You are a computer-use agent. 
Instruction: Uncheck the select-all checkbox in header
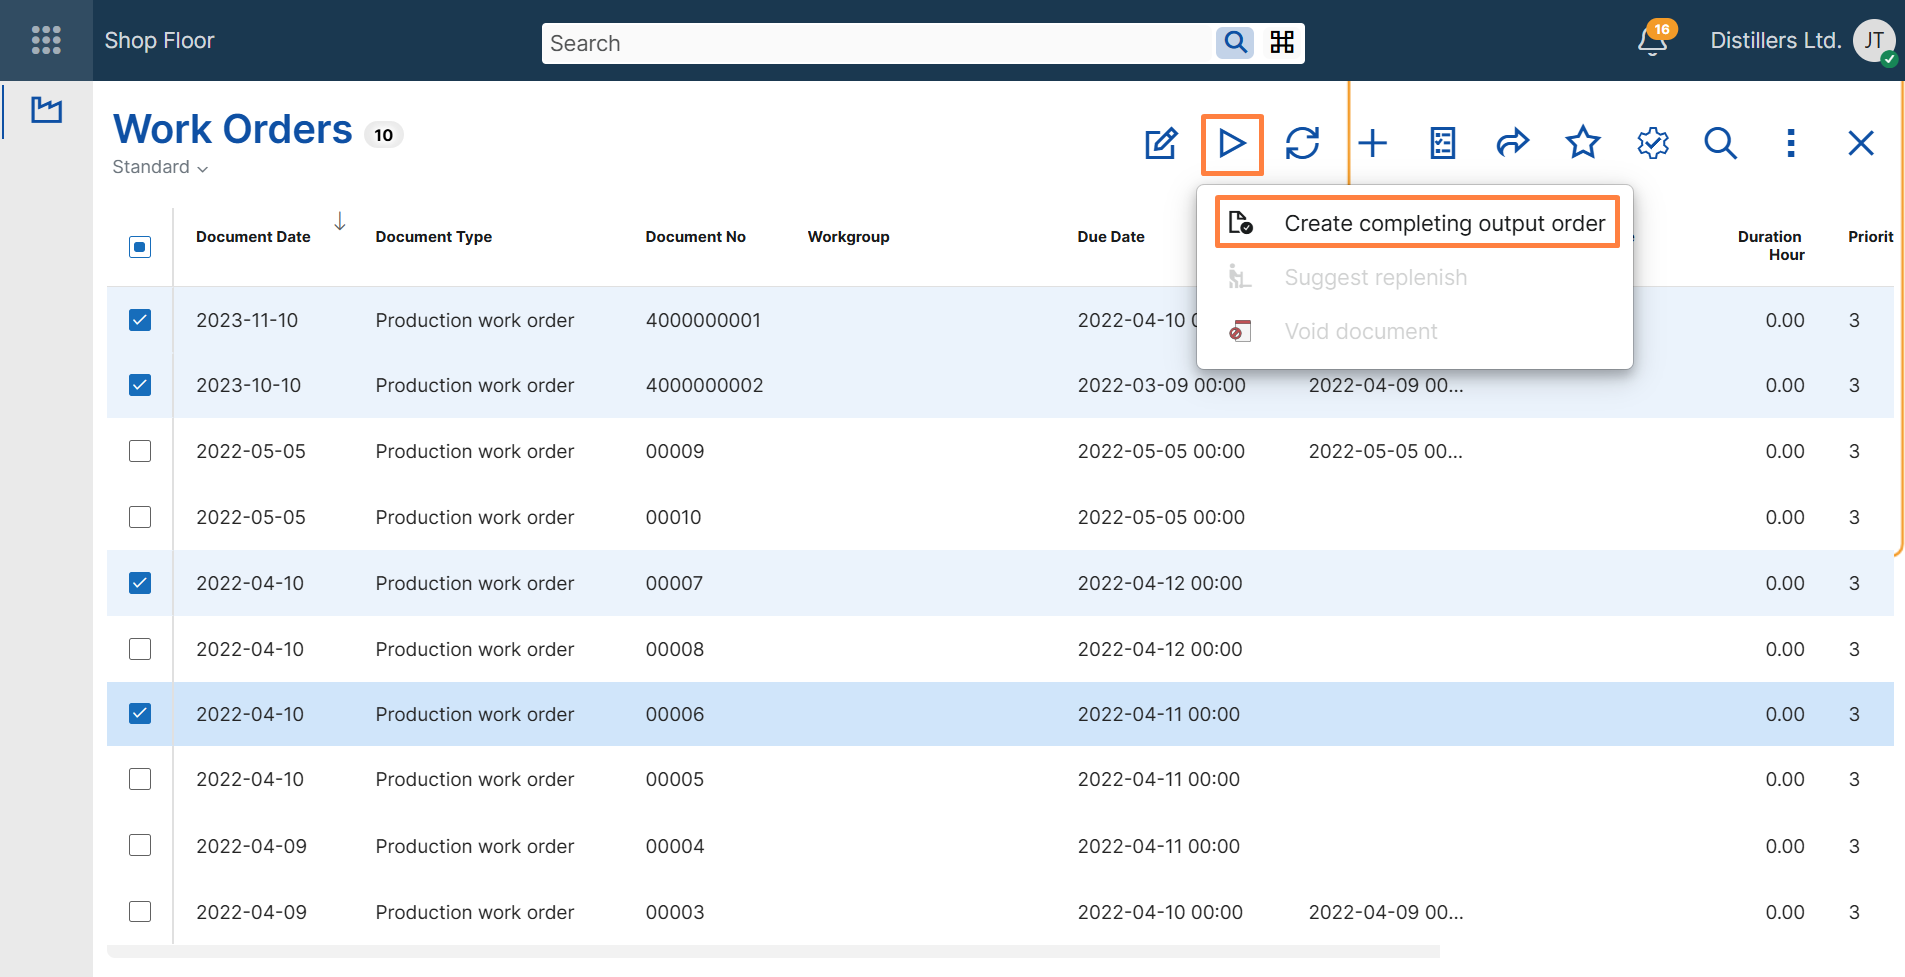coord(139,246)
